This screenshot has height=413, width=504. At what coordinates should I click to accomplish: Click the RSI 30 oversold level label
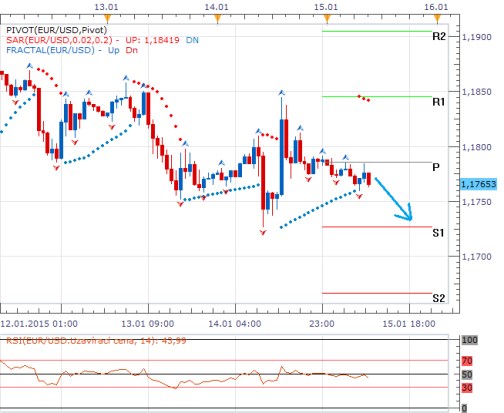pyautogui.click(x=467, y=388)
